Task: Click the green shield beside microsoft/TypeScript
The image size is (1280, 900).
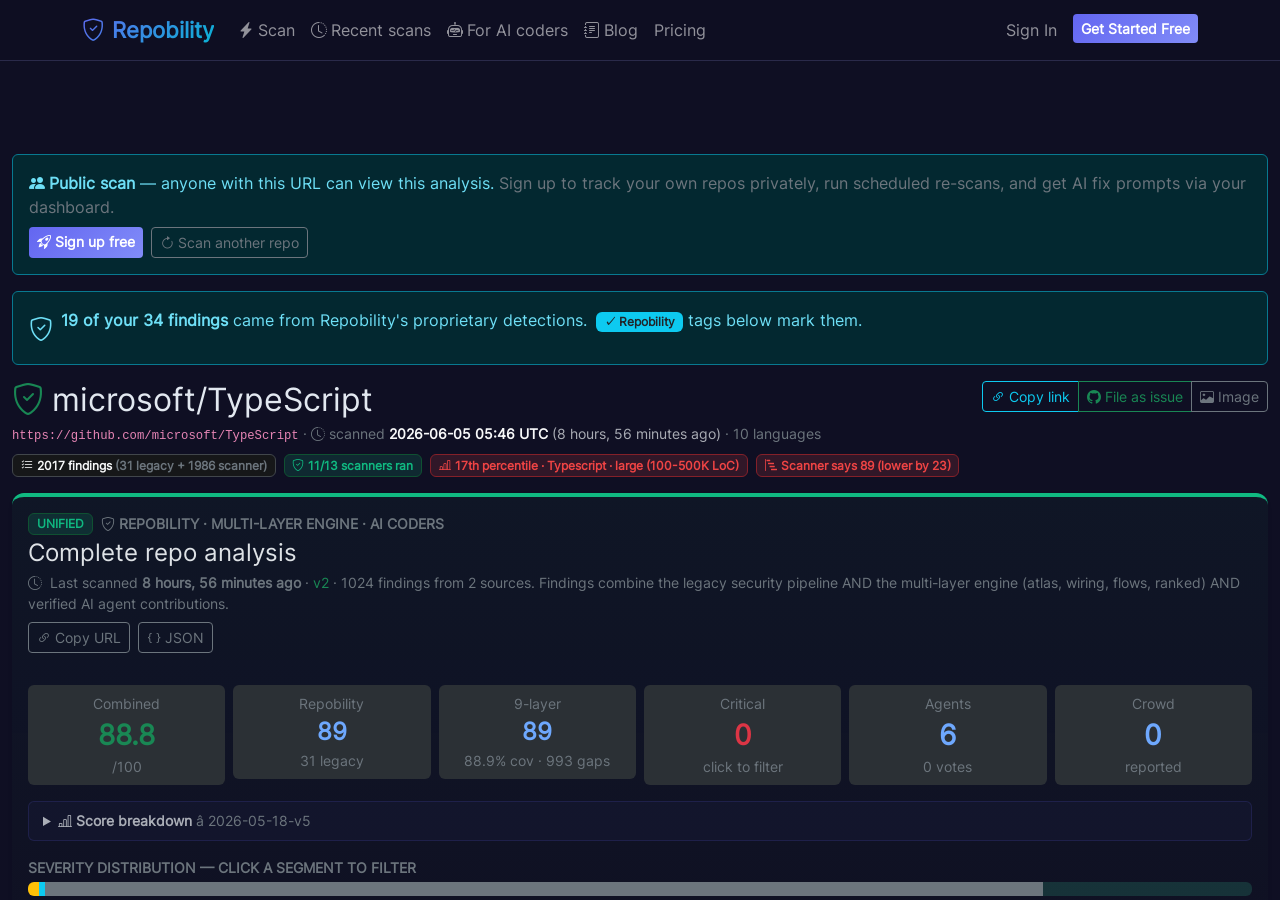Action: pos(28,399)
